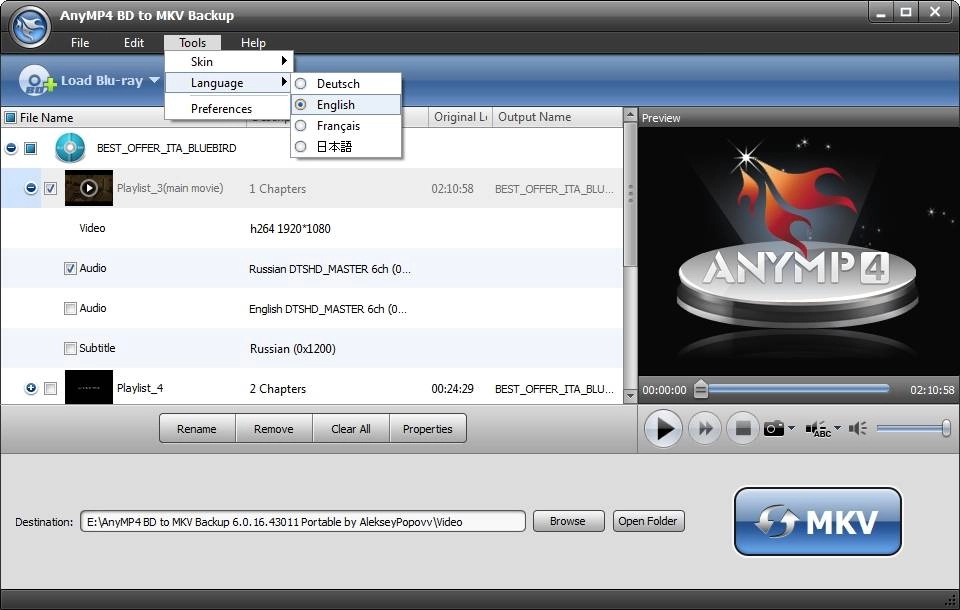Click the Clear All button
The height and width of the screenshot is (610, 960).
[351, 428]
